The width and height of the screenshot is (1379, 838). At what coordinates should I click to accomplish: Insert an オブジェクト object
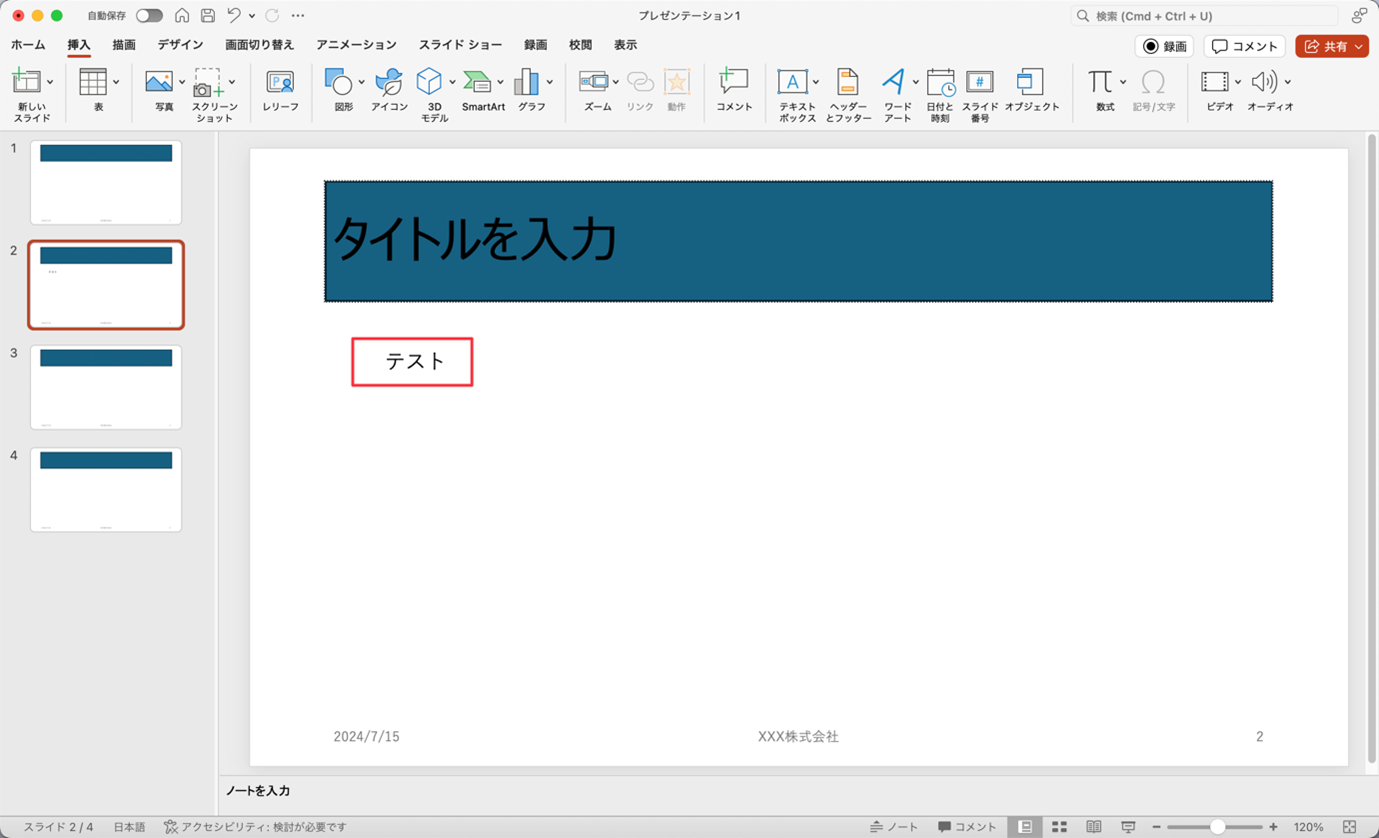tap(1030, 82)
